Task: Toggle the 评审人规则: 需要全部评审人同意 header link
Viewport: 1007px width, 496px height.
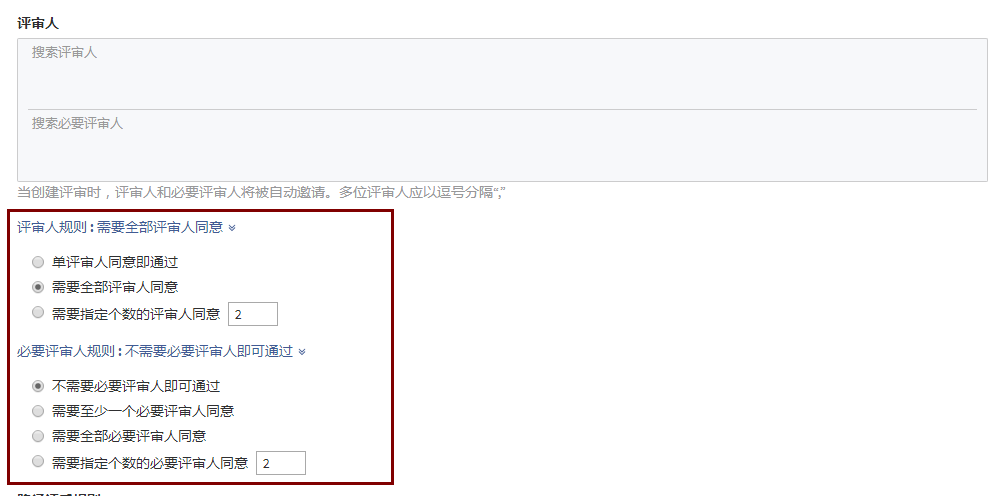Action: pos(119,227)
